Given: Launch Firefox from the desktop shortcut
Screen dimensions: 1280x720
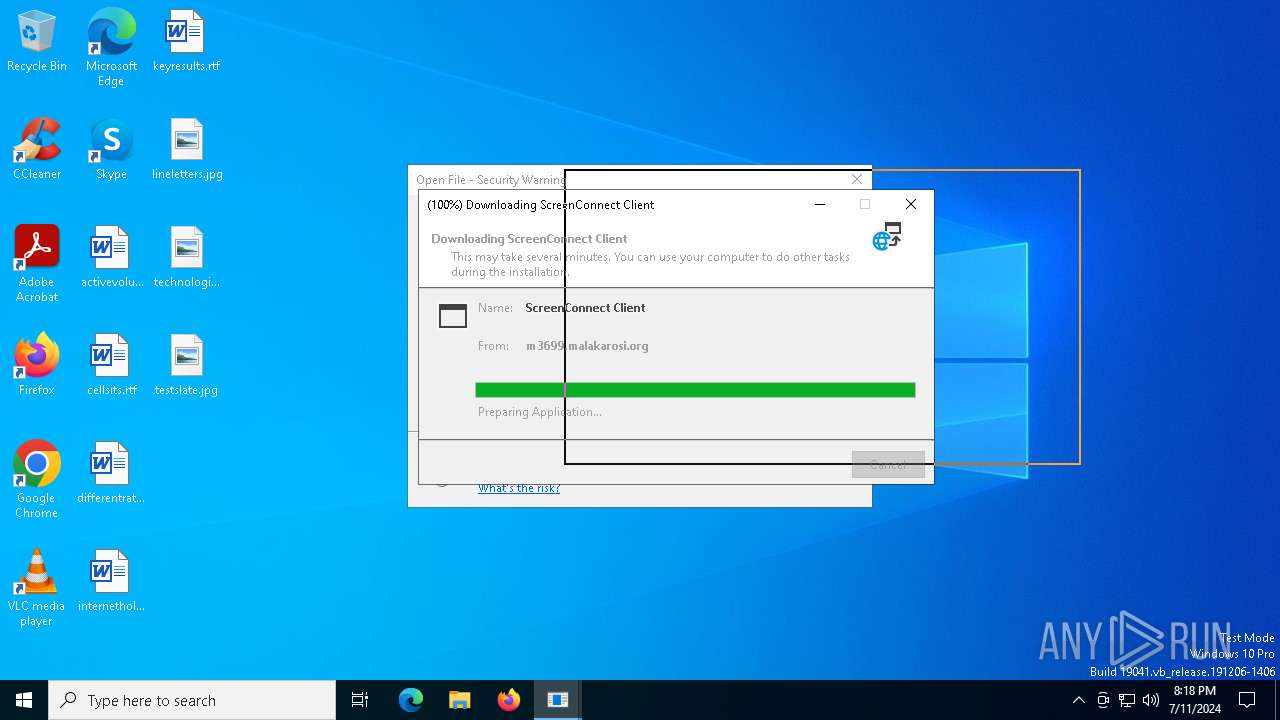Looking at the screenshot, I should coord(37,366).
